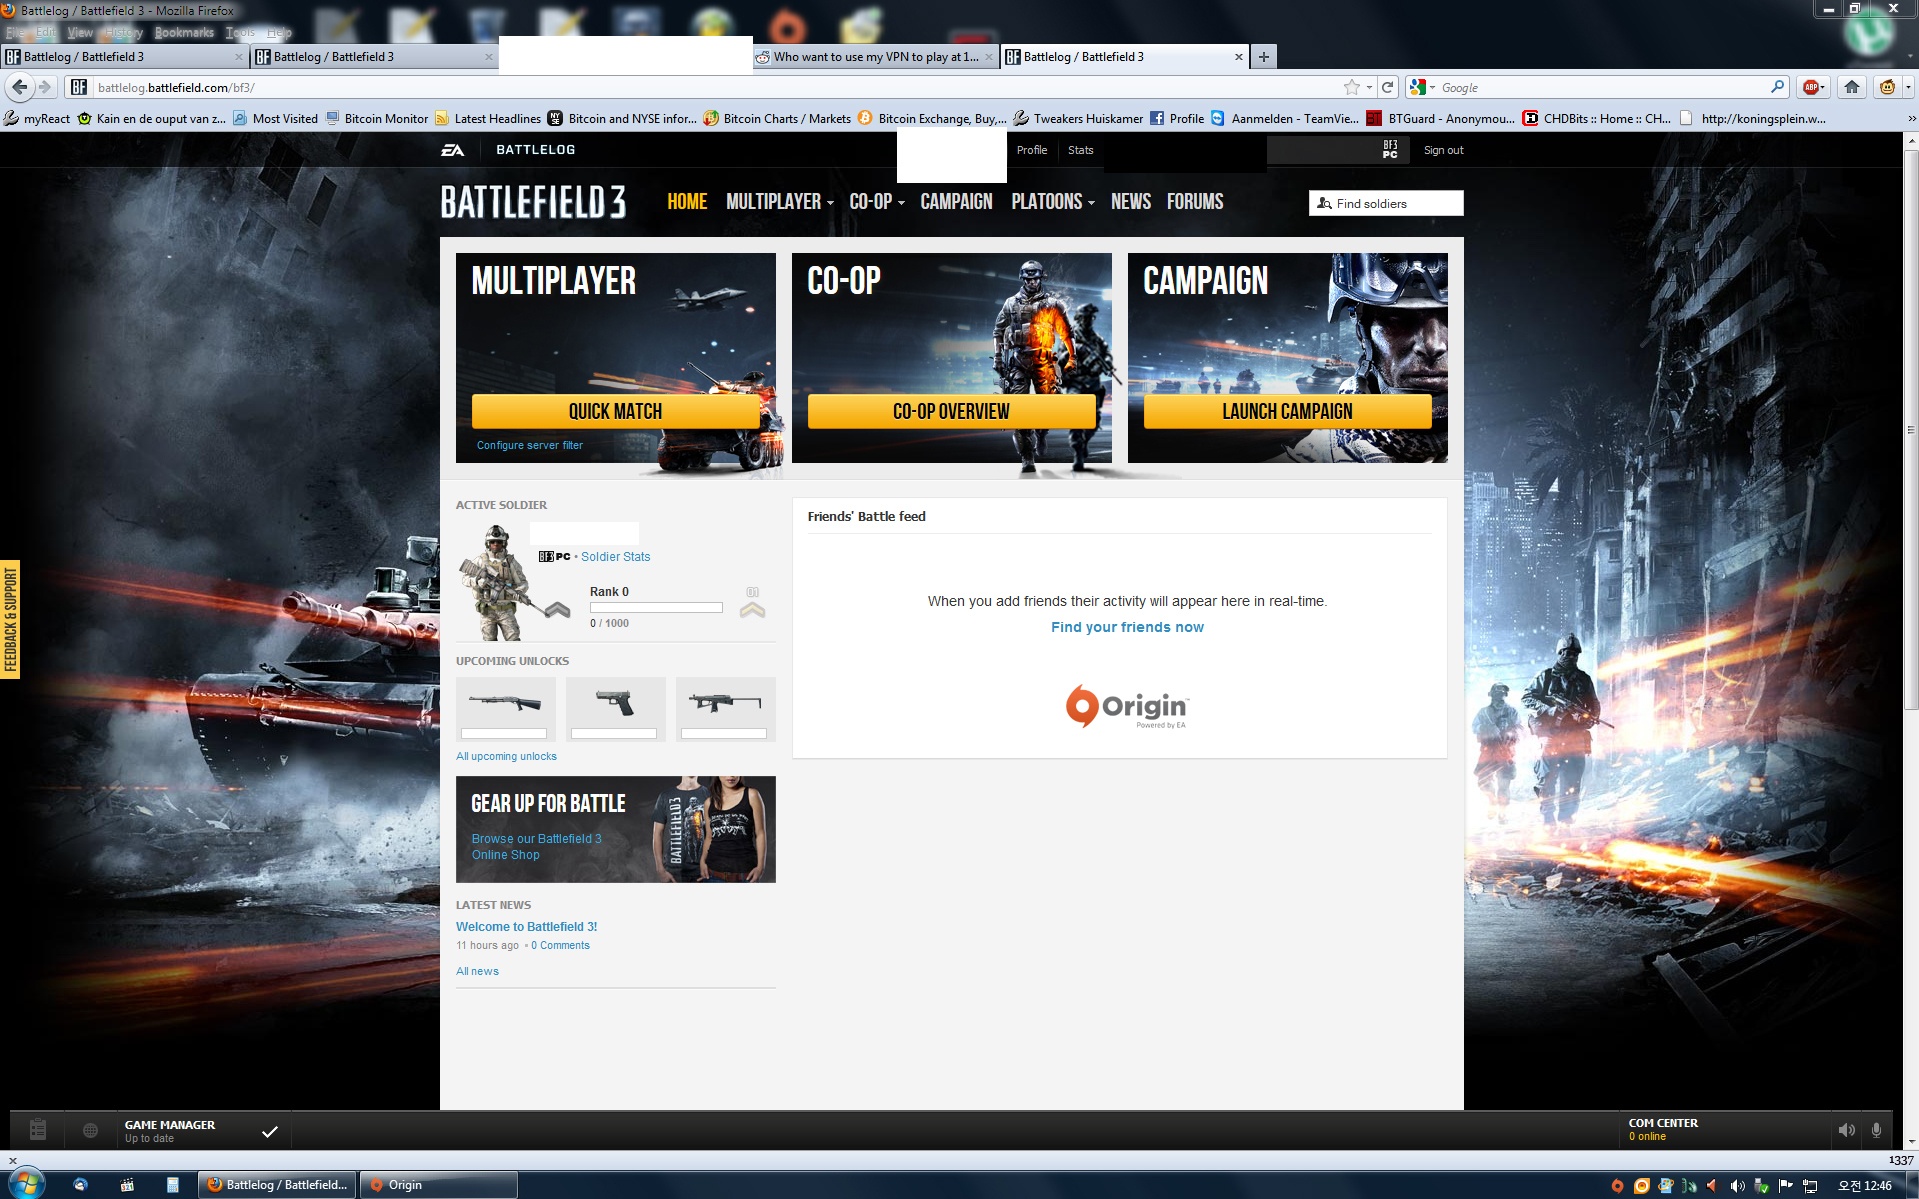Viewport: 1919px width, 1199px height.
Task: Go back with the browser back arrow
Action: pyautogui.click(x=19, y=87)
